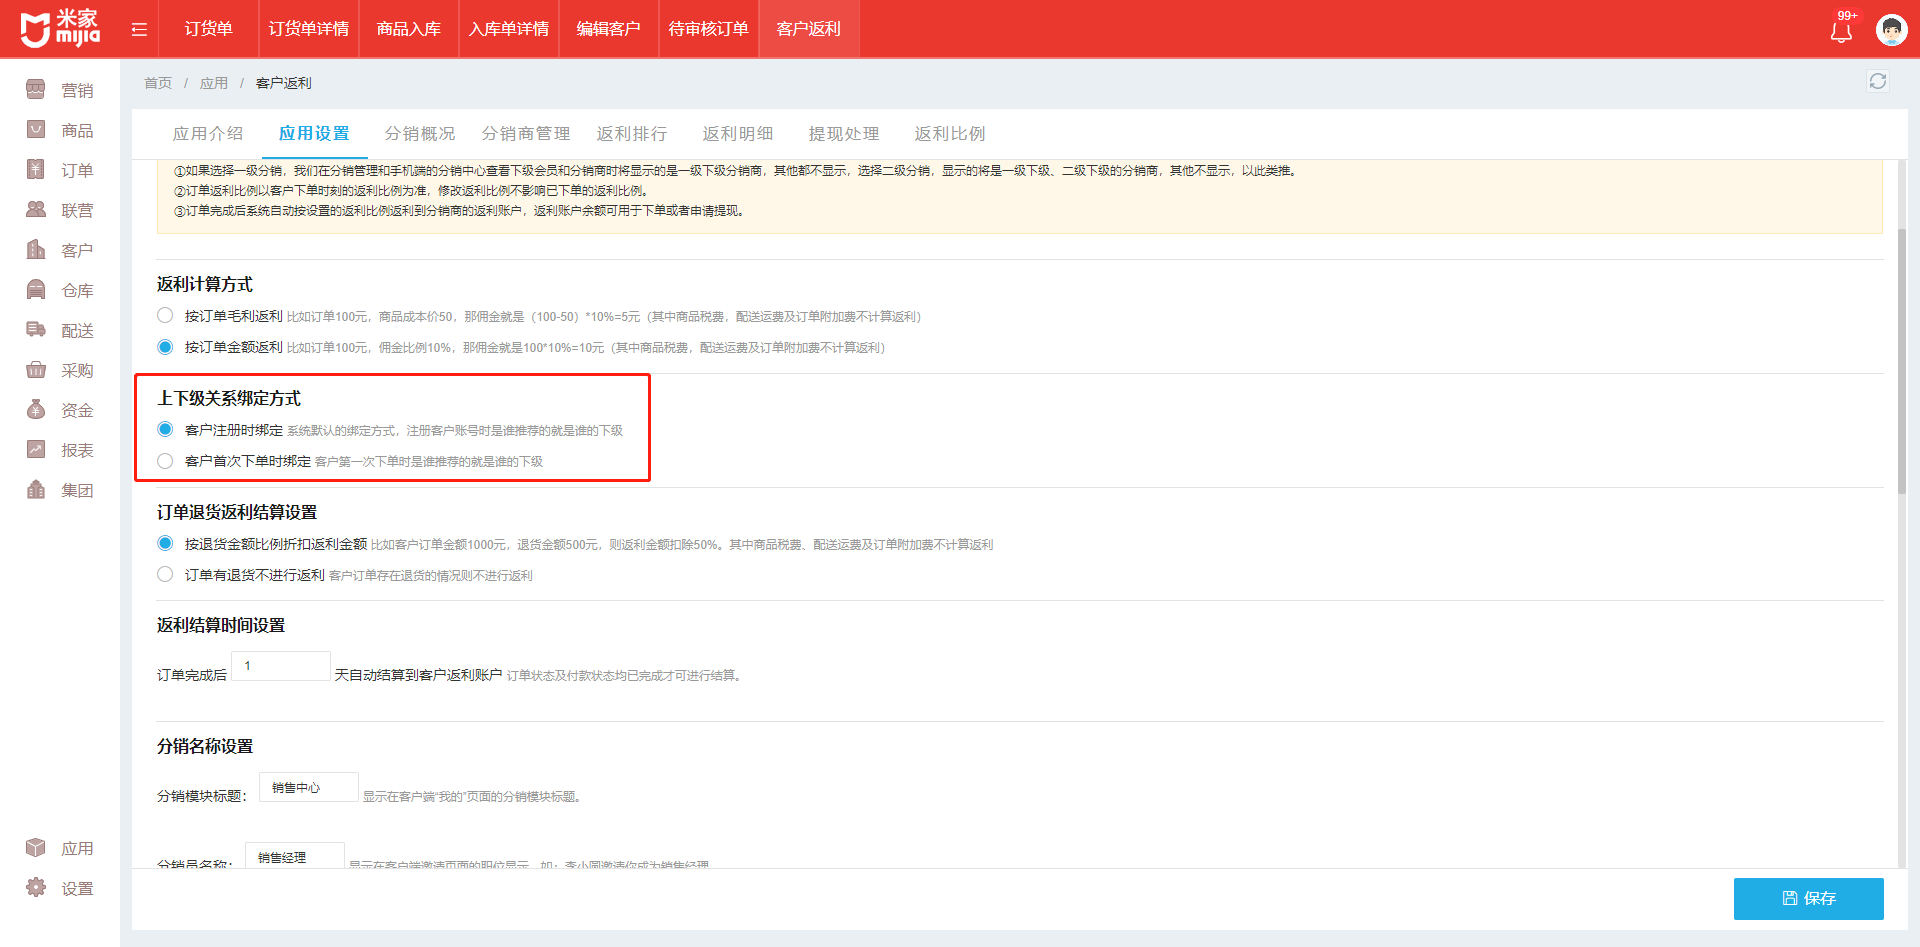Click the vertical scrollbar on right

[1901, 360]
